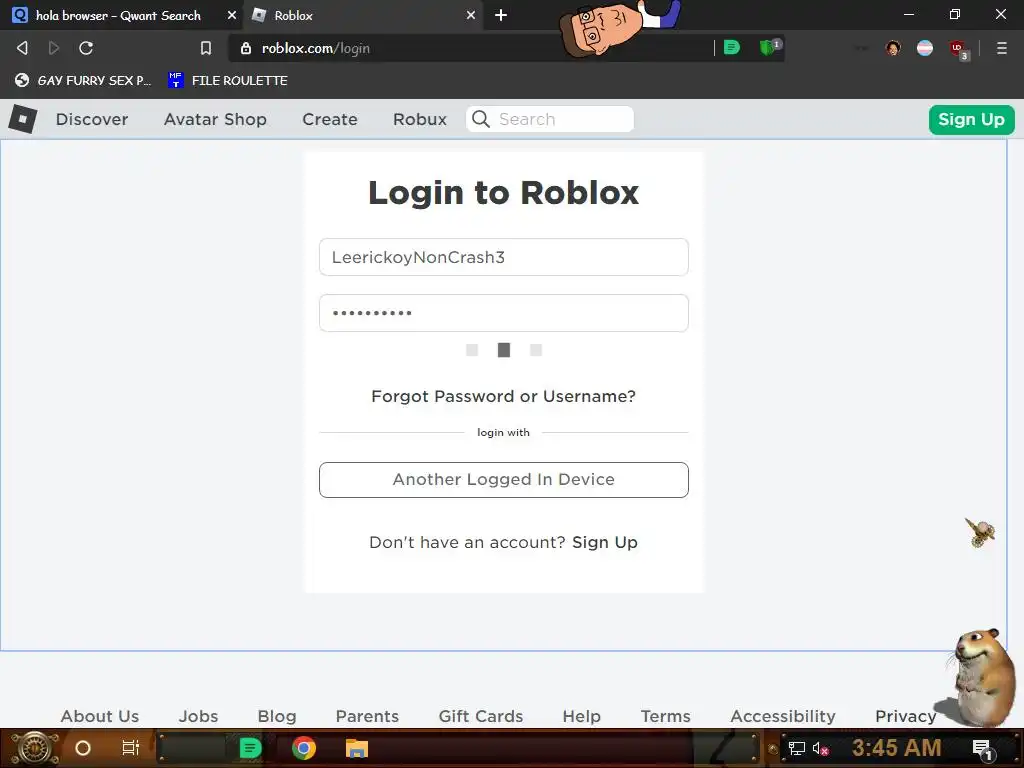Open the browser hamburger menu
Viewport: 1024px width, 768px height.
(x=1002, y=48)
